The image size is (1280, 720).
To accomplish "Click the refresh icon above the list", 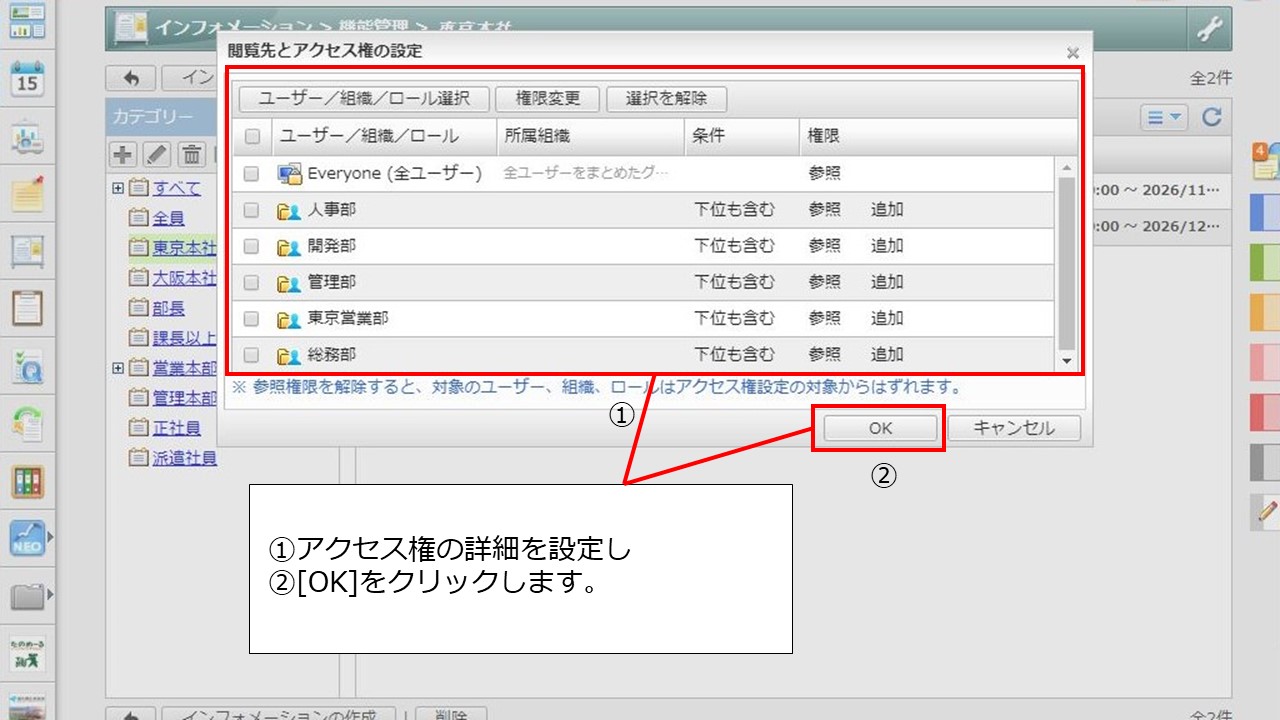I will pos(1211,117).
